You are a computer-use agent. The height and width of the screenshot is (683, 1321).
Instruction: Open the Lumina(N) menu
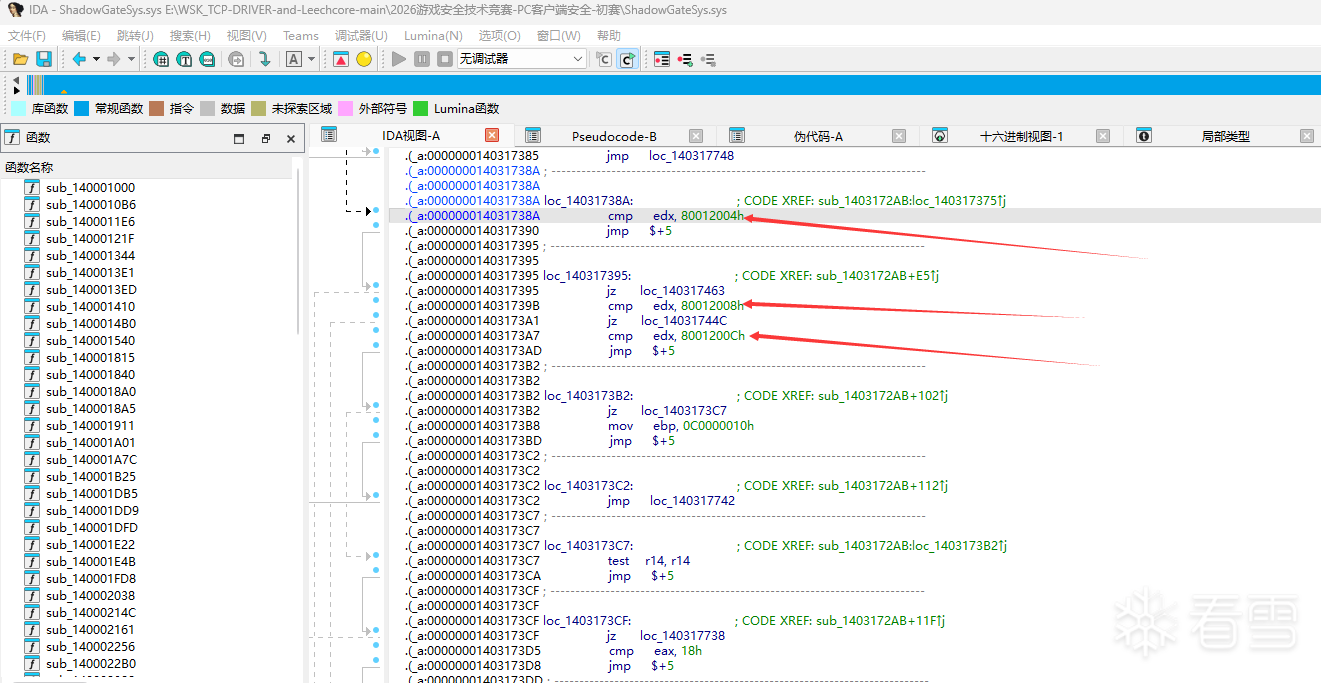coord(433,35)
